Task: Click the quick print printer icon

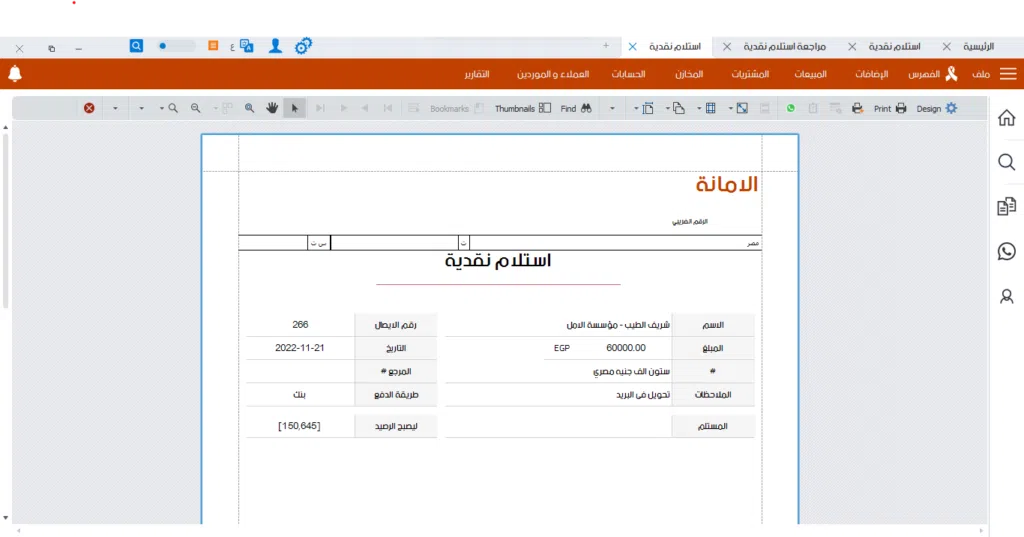Action: coord(857,108)
